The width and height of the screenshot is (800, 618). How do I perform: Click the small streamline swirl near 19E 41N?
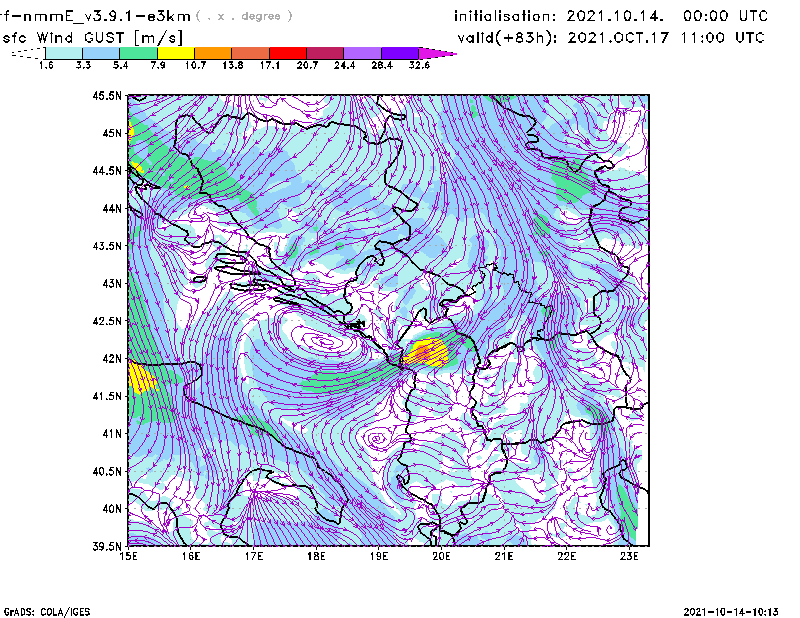(377, 438)
